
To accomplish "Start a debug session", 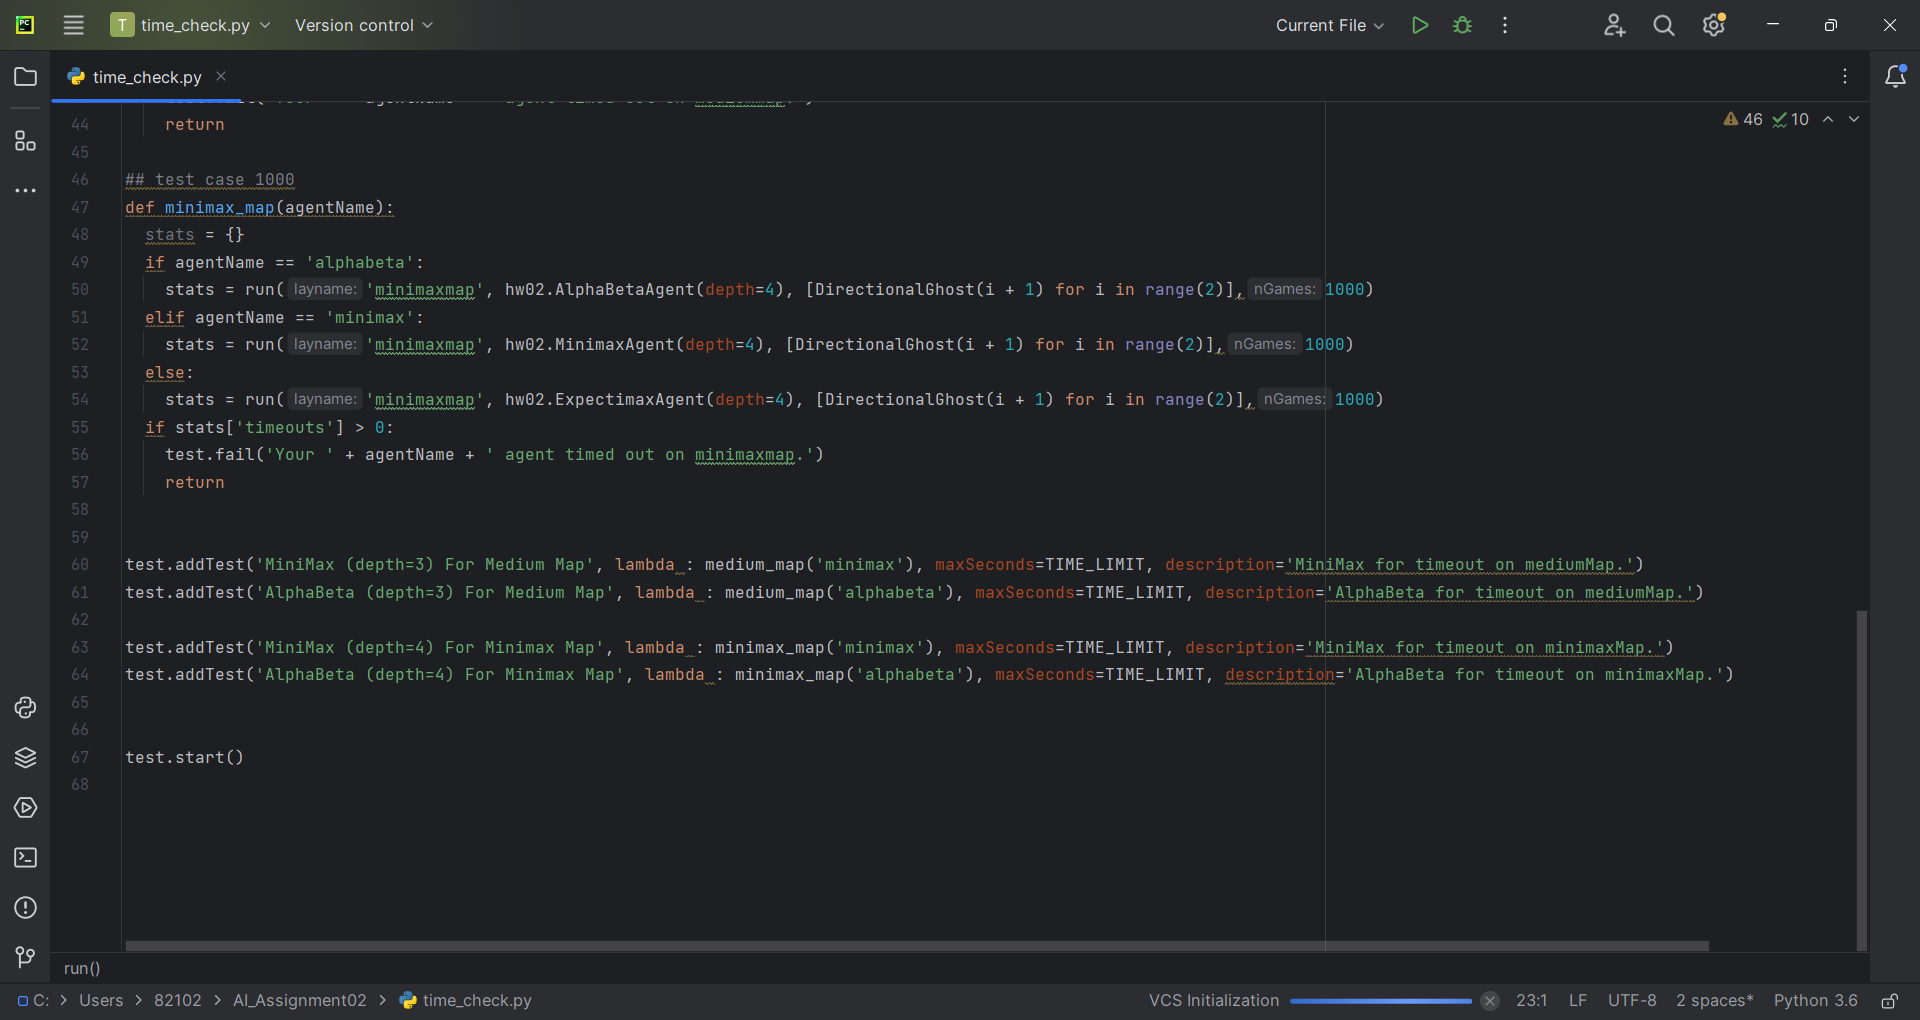I will (x=1462, y=25).
